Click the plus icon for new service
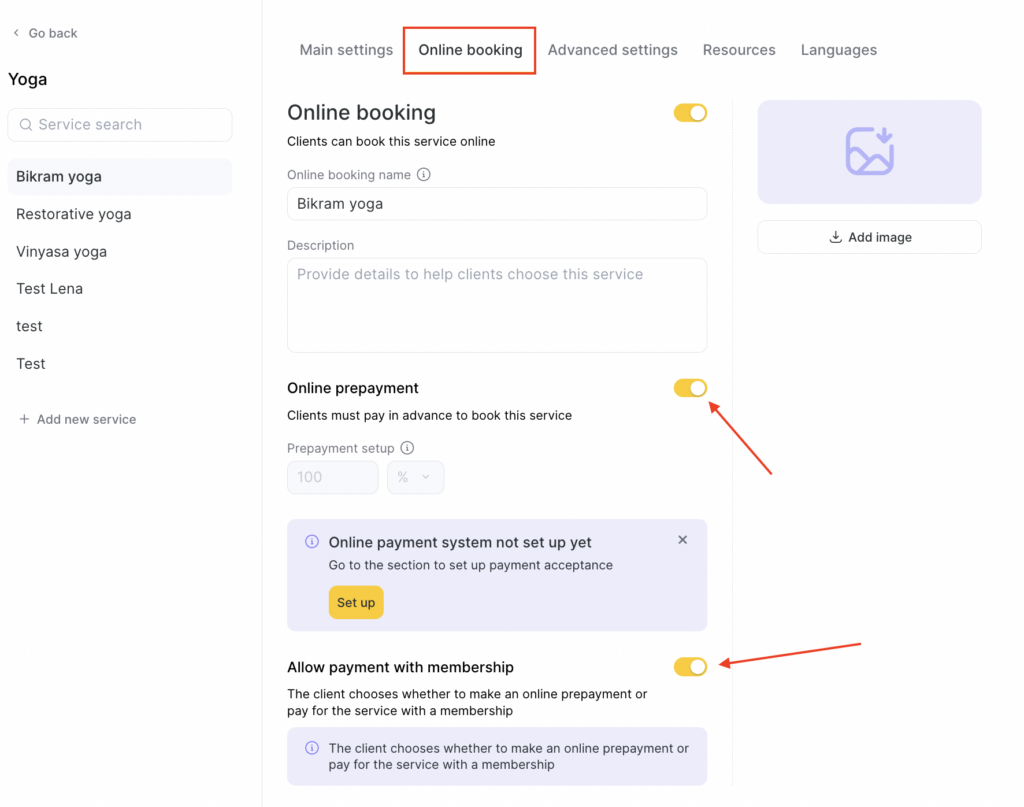Image resolution: width=1024 pixels, height=807 pixels. [x=24, y=419]
